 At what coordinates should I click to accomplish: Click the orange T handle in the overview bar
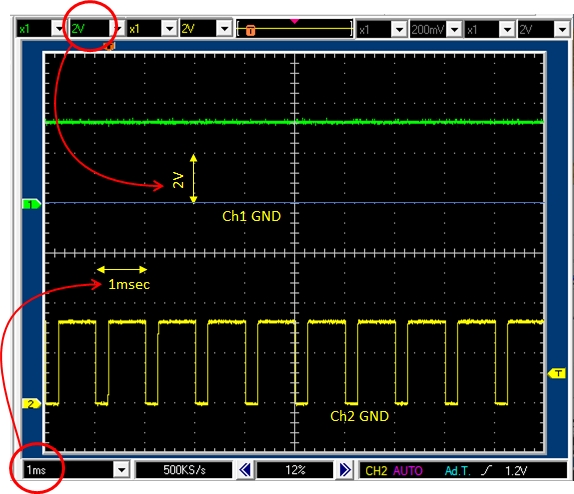[x=250, y=30]
